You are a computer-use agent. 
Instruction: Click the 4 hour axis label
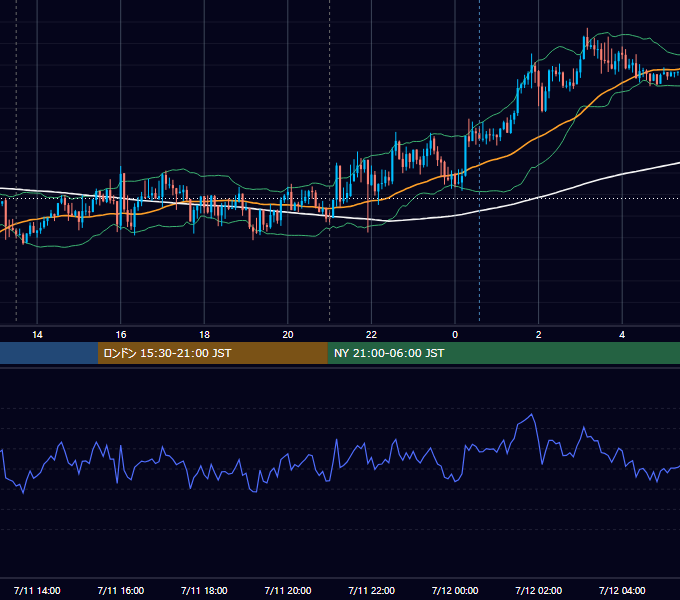[x=622, y=335]
